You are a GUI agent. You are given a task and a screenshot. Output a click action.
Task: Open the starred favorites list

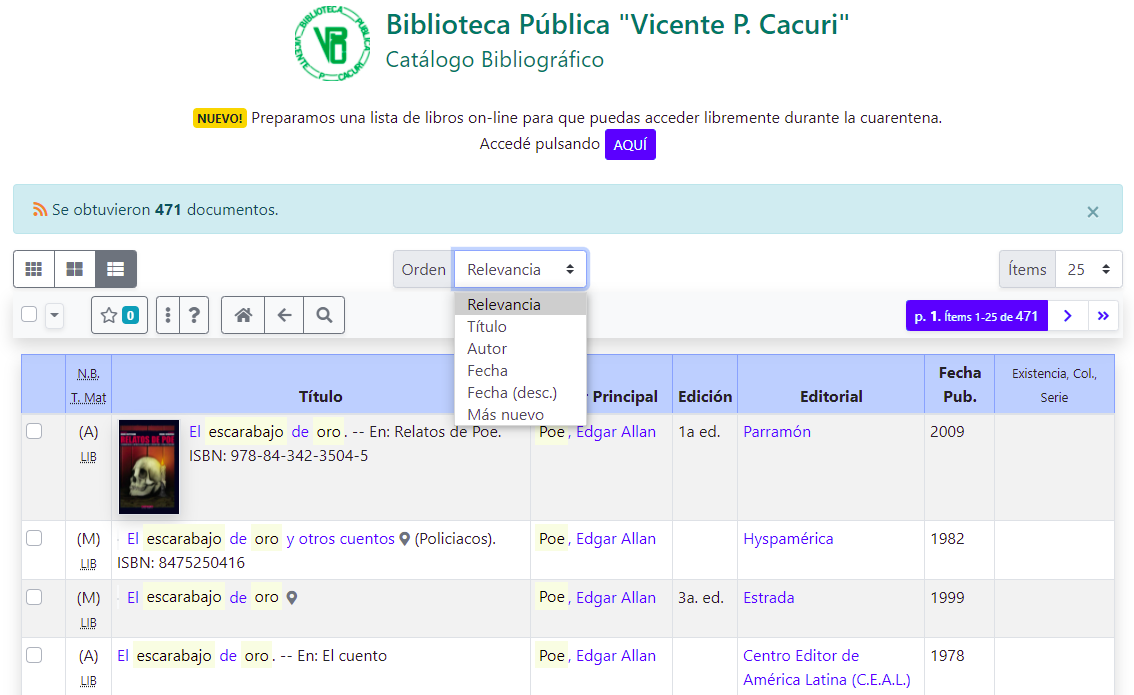point(119,315)
